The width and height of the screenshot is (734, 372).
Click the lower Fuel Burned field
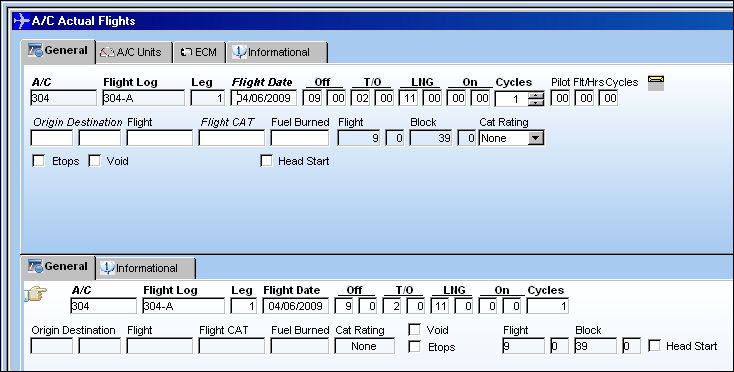click(x=300, y=346)
